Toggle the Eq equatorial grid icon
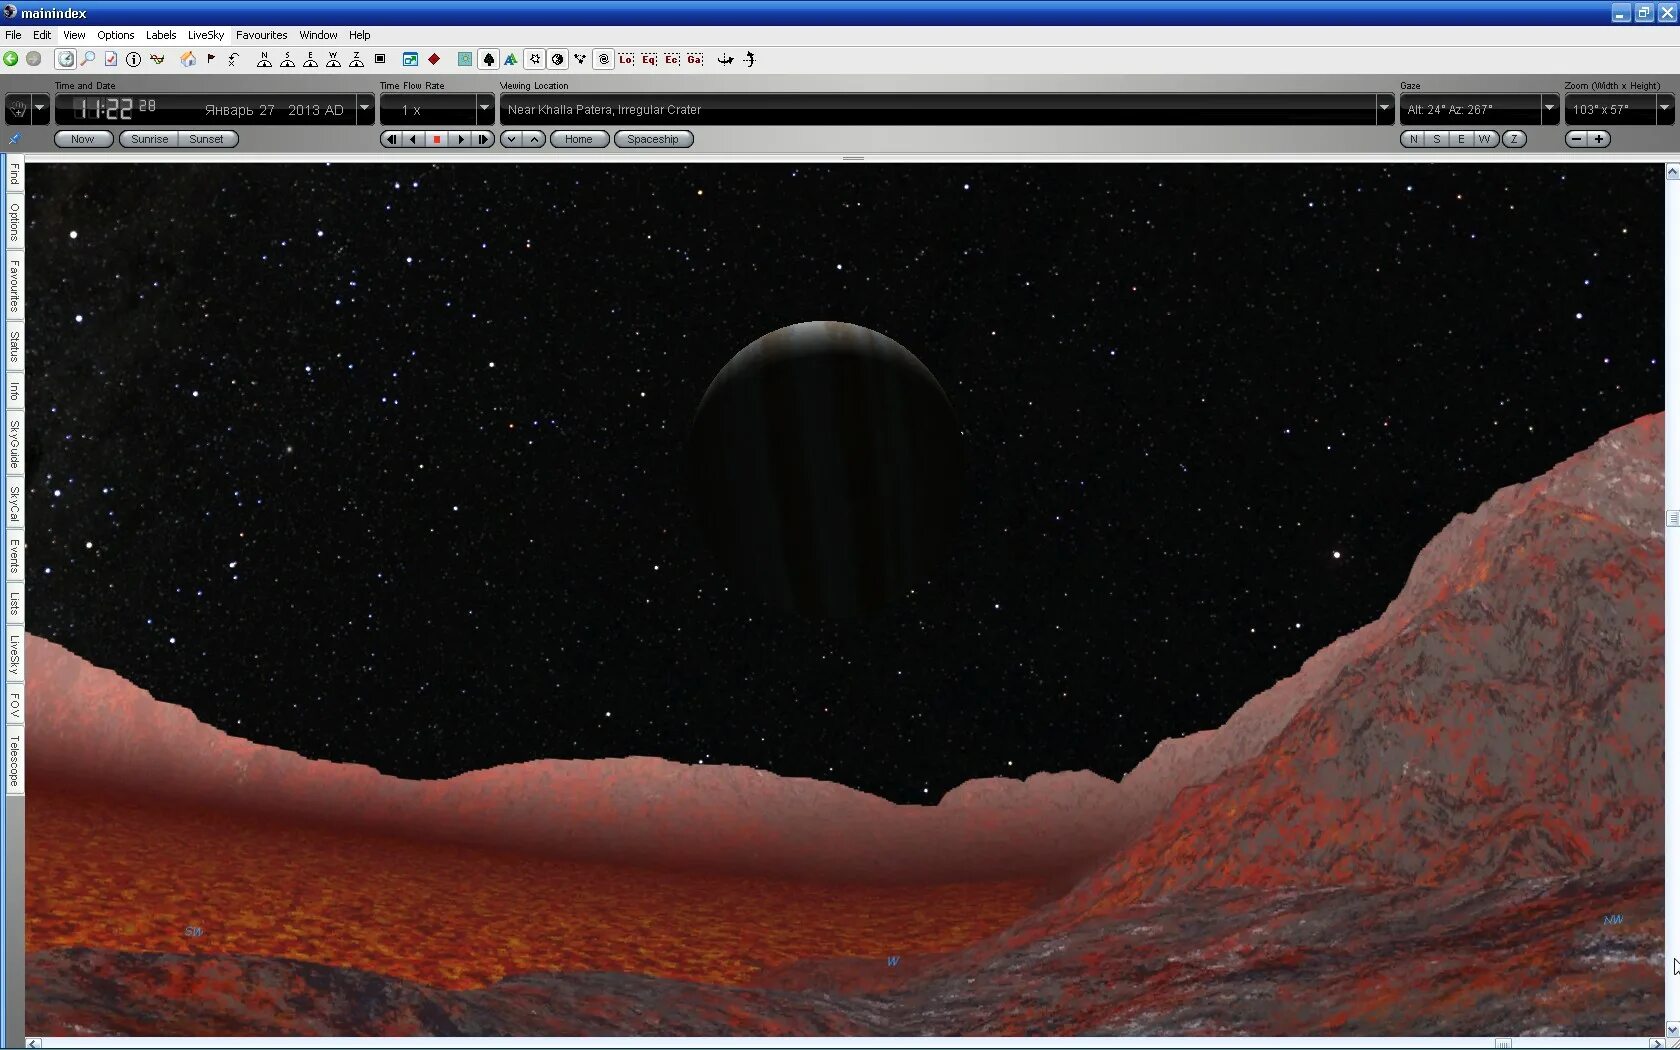Screen dimensions: 1680x1050 point(649,59)
